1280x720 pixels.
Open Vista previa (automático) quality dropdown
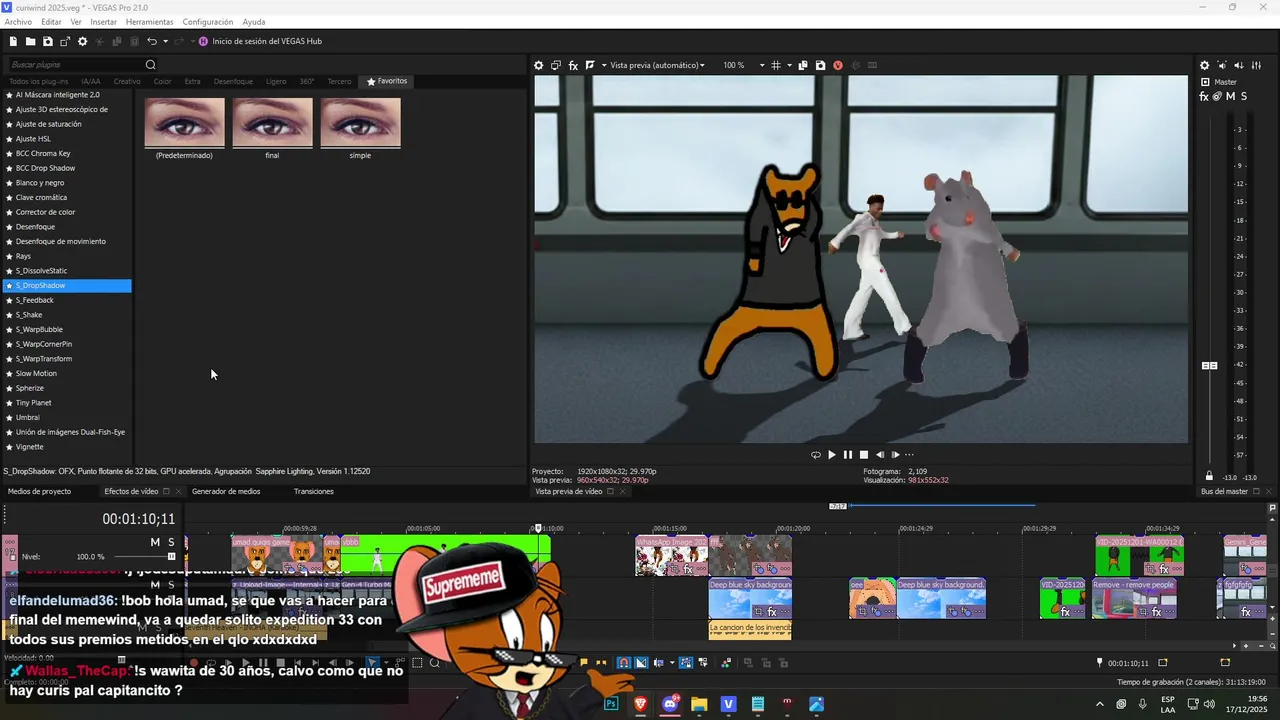[657, 65]
